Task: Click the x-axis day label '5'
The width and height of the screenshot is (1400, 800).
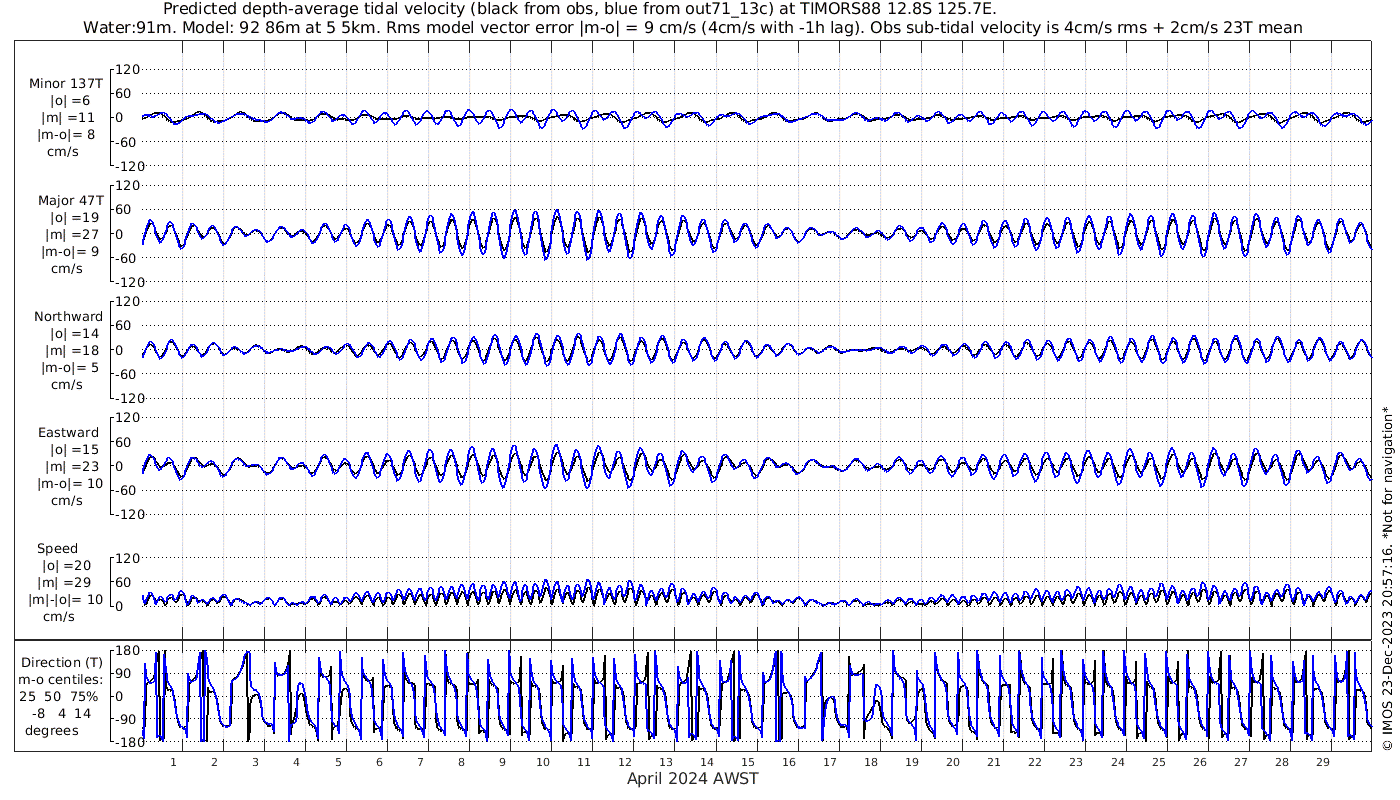Action: click(338, 762)
